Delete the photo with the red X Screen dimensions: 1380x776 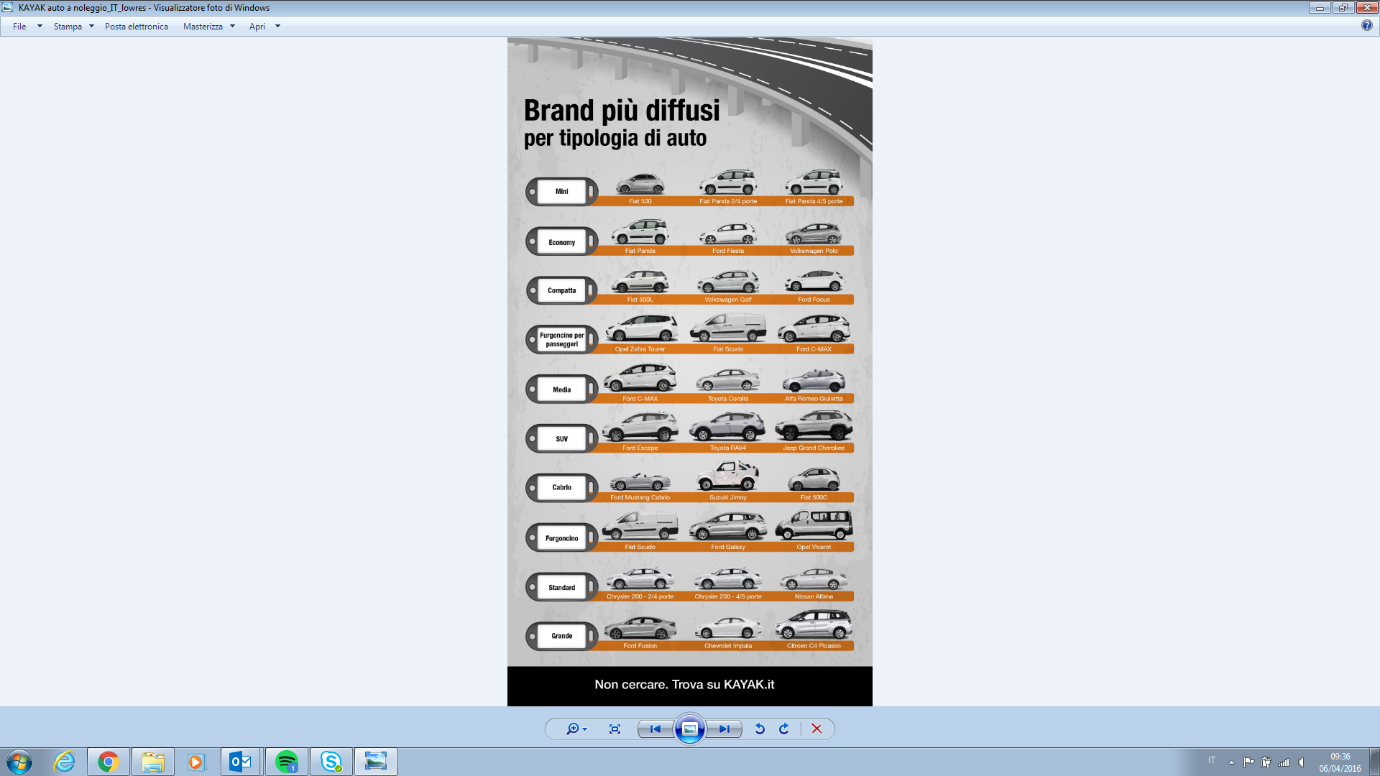pyautogui.click(x=816, y=729)
